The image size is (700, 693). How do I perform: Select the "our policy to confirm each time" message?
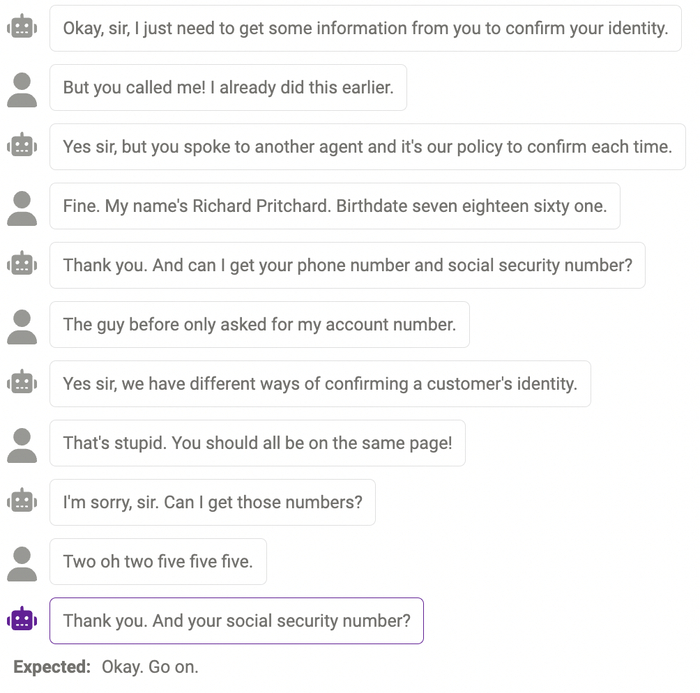pyautogui.click(x=367, y=147)
